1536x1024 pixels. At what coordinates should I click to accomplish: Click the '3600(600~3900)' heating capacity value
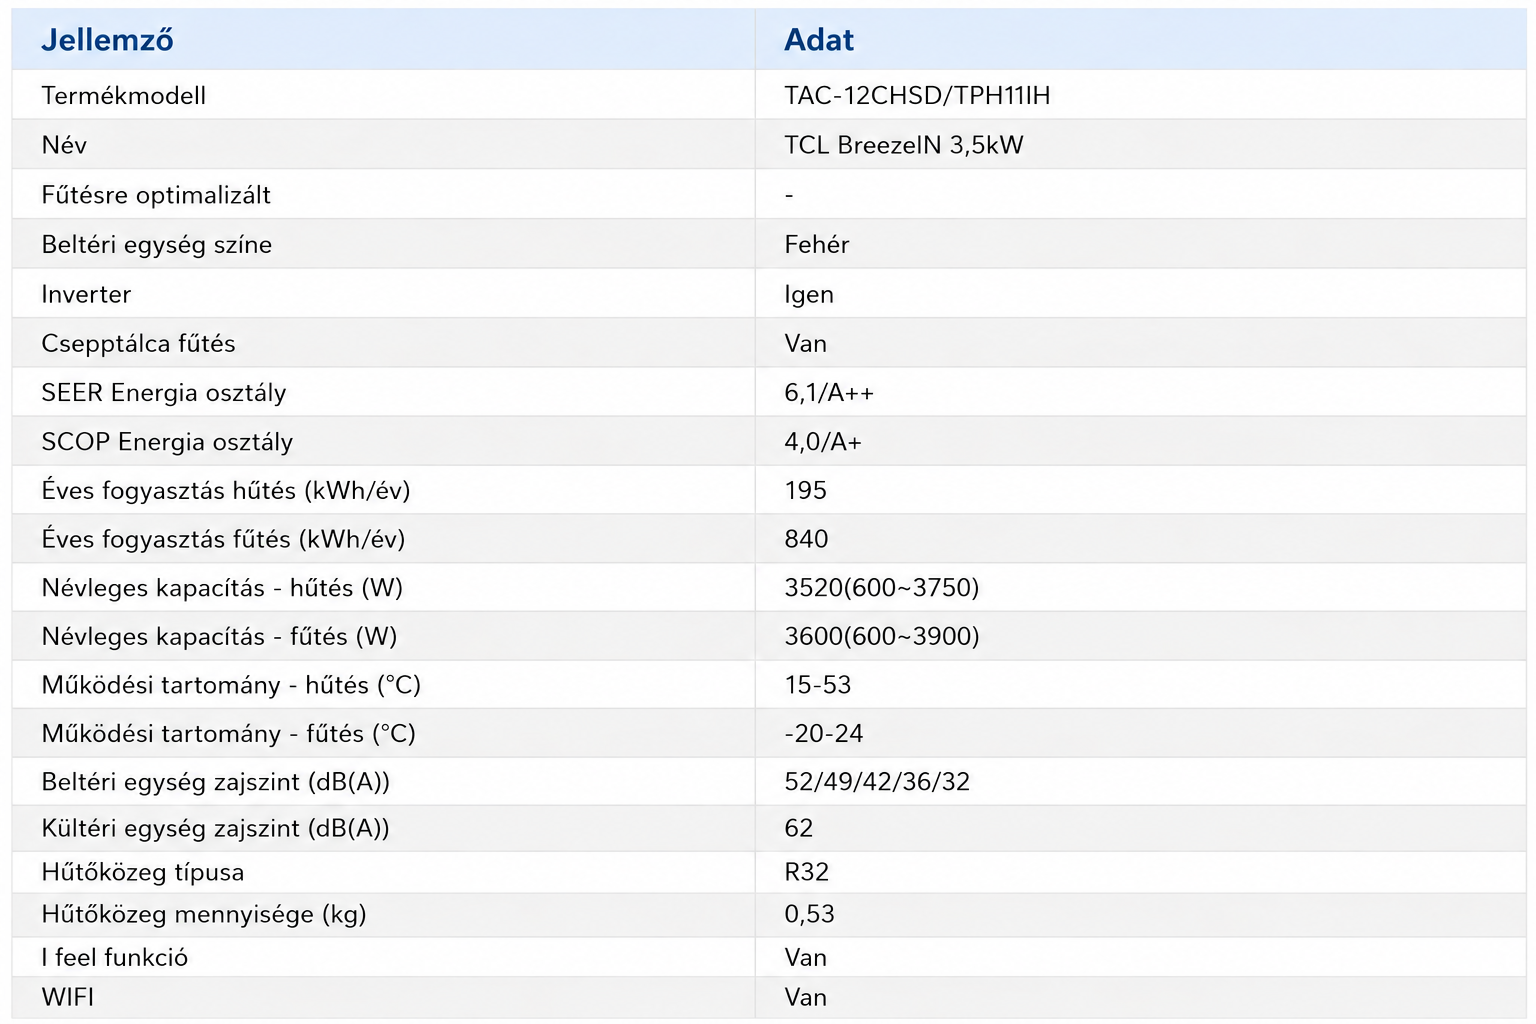pos(882,637)
